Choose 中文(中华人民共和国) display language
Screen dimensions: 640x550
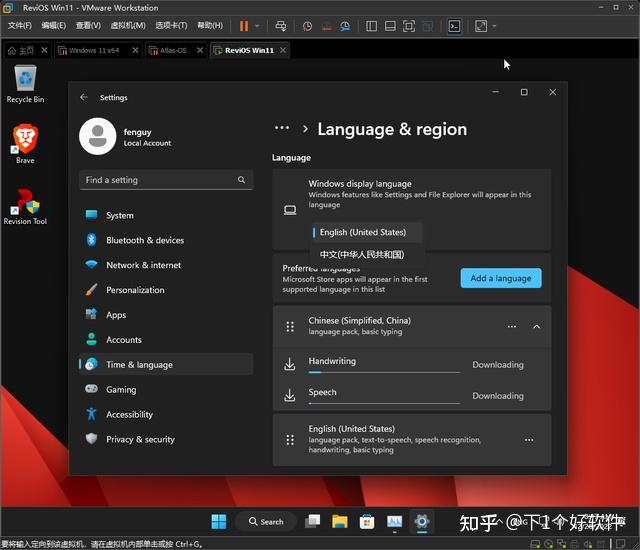[x=367, y=255]
